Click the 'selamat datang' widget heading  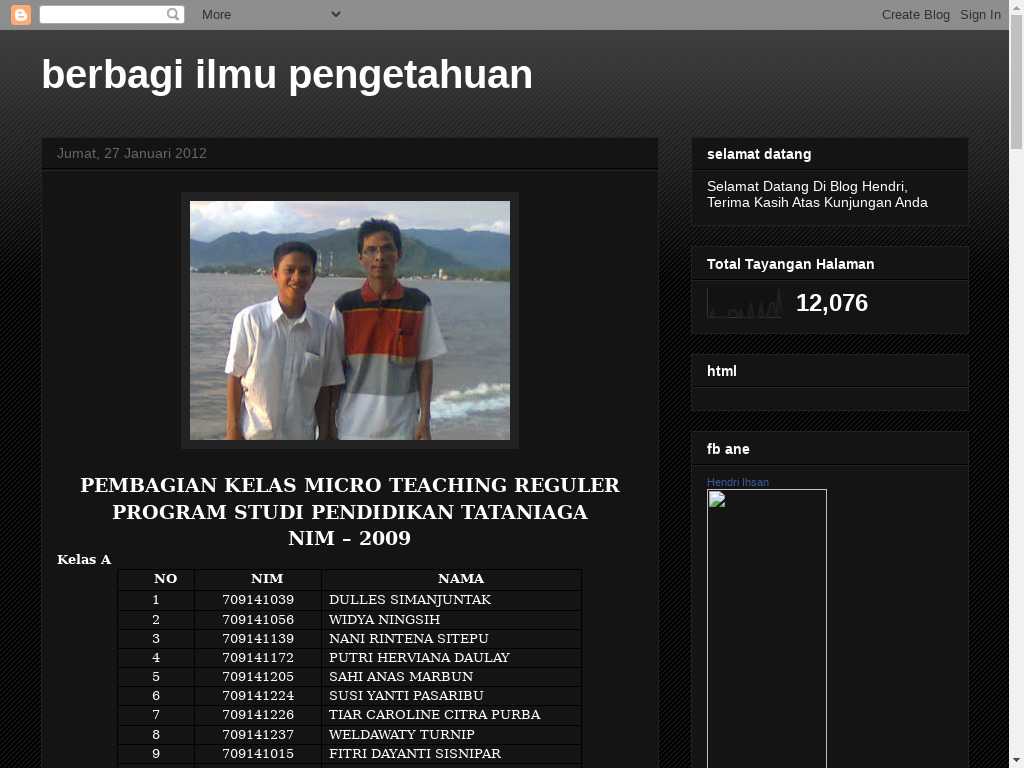click(759, 154)
